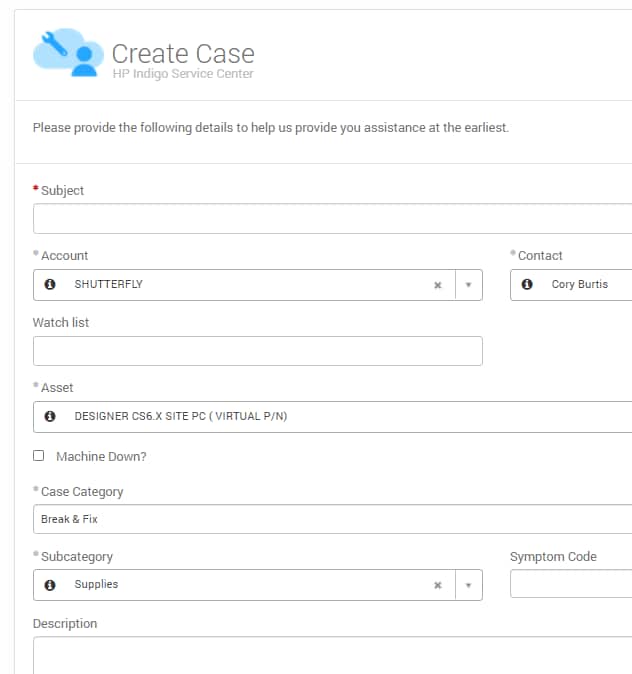Click the SHUTTERFLY account name

[108, 284]
